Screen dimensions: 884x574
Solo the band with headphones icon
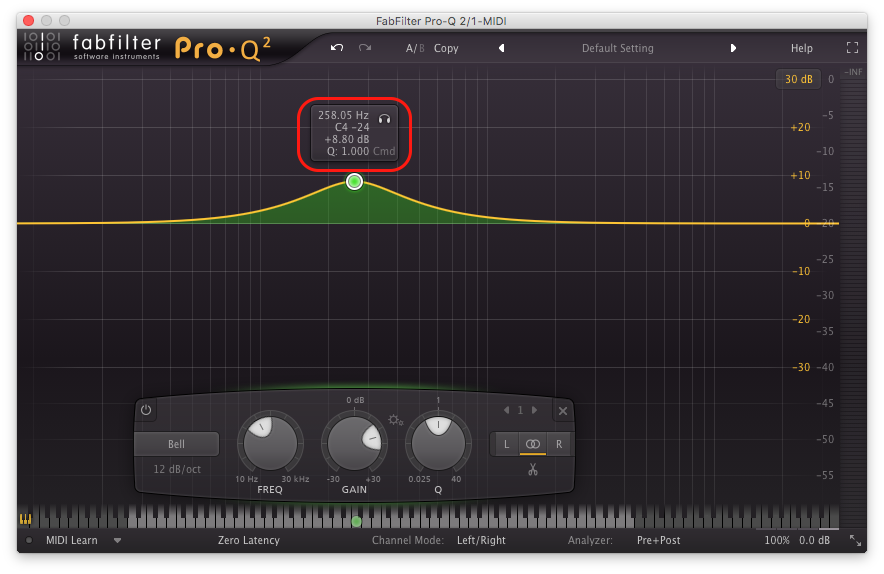pyautogui.click(x=384, y=119)
